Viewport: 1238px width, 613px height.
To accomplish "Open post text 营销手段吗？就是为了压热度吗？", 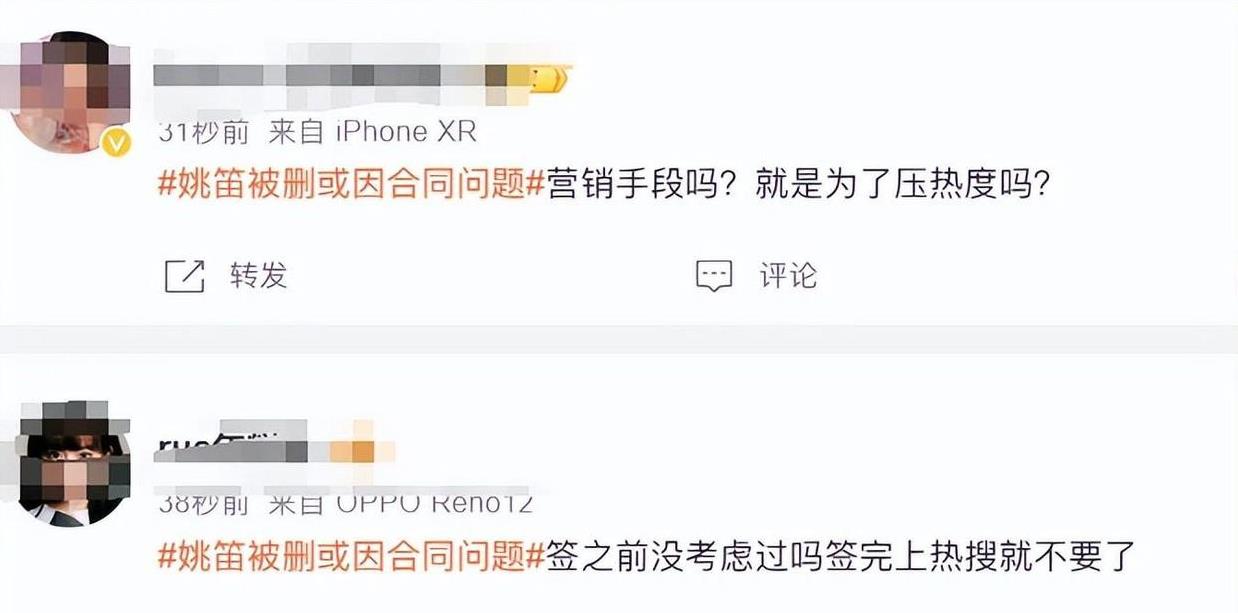I will click(798, 186).
